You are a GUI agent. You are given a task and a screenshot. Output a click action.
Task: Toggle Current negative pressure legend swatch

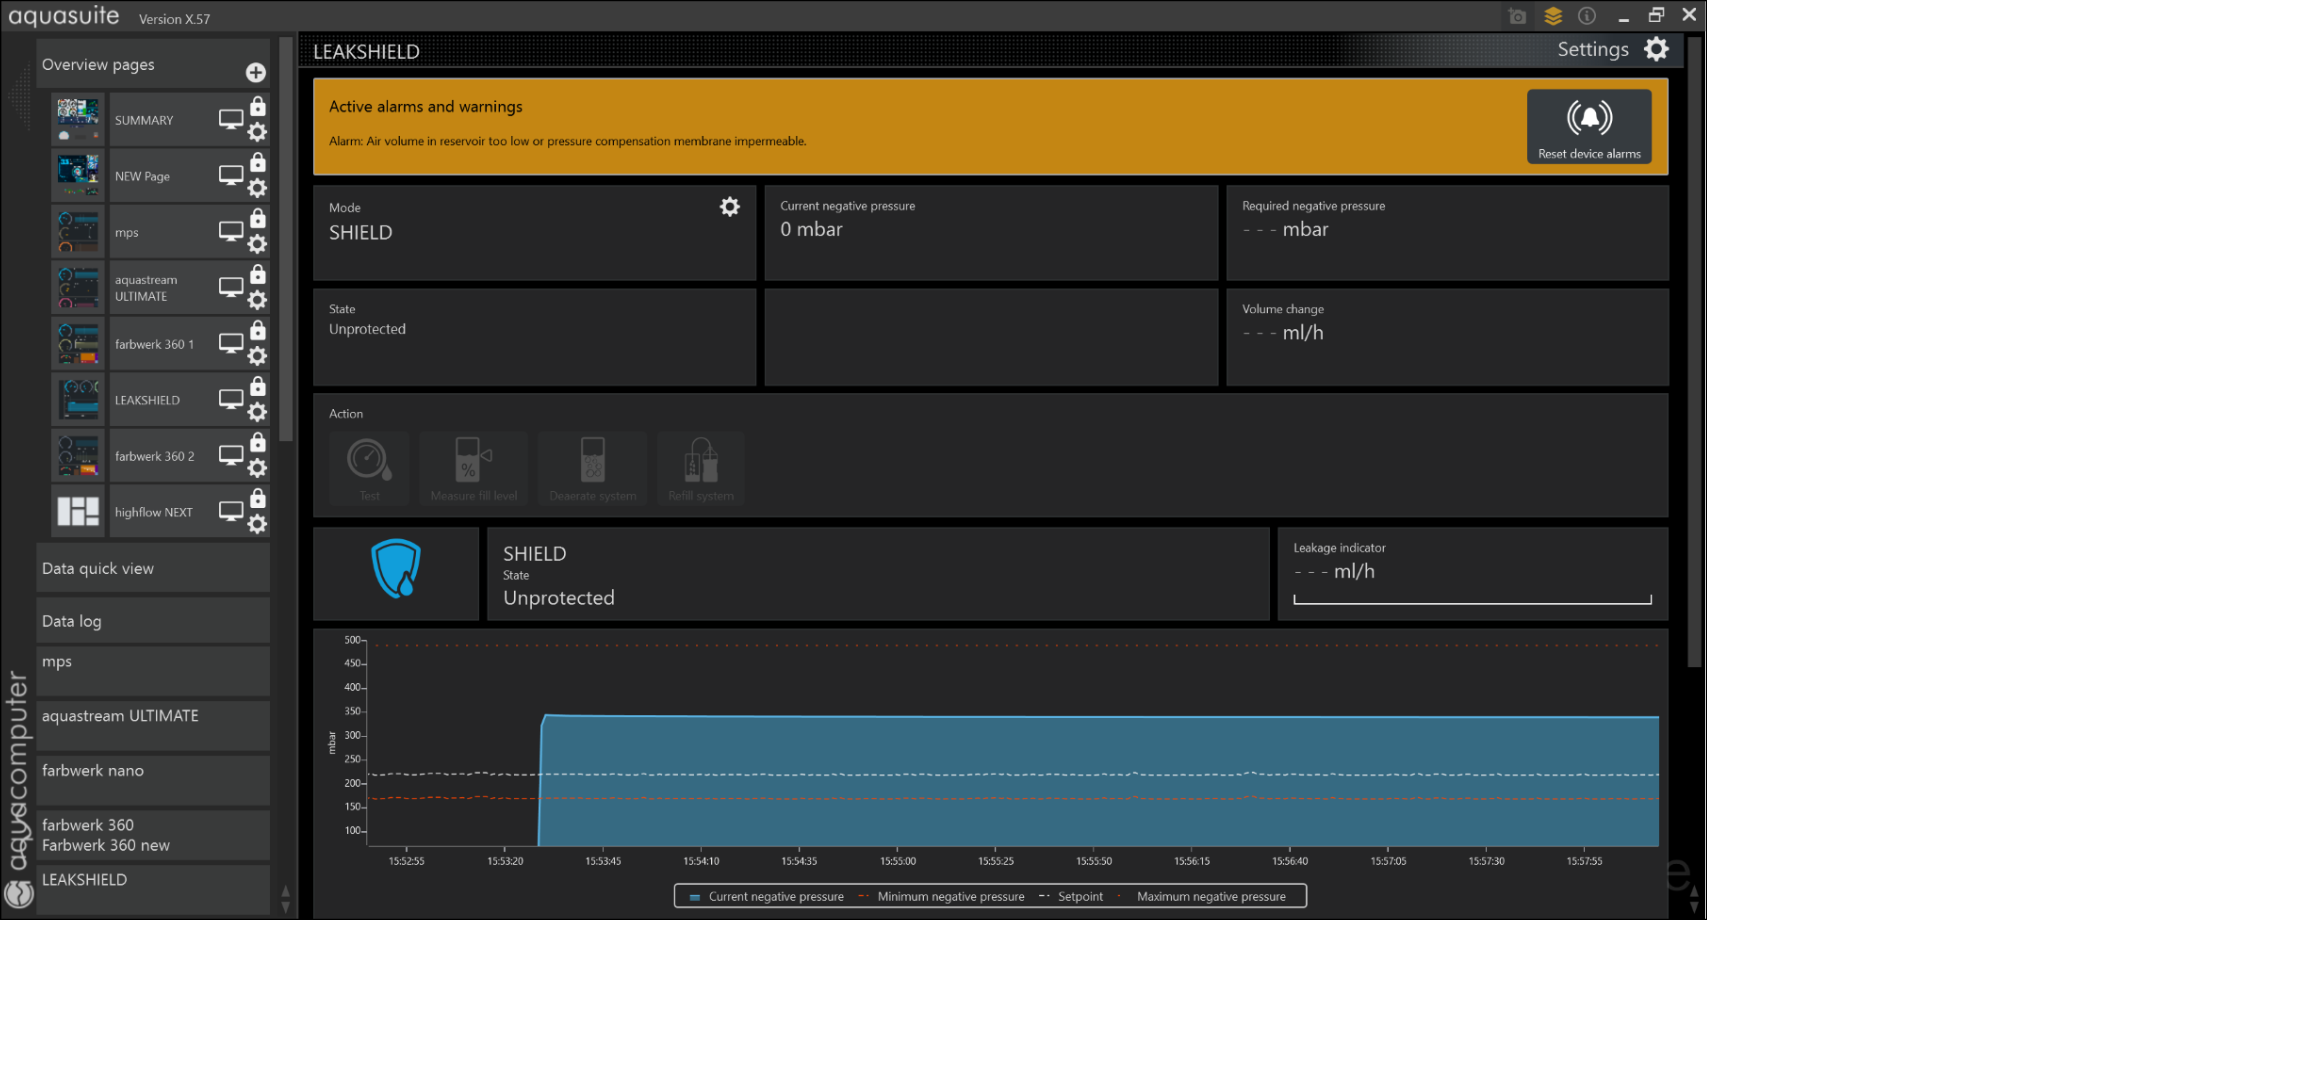pos(695,897)
